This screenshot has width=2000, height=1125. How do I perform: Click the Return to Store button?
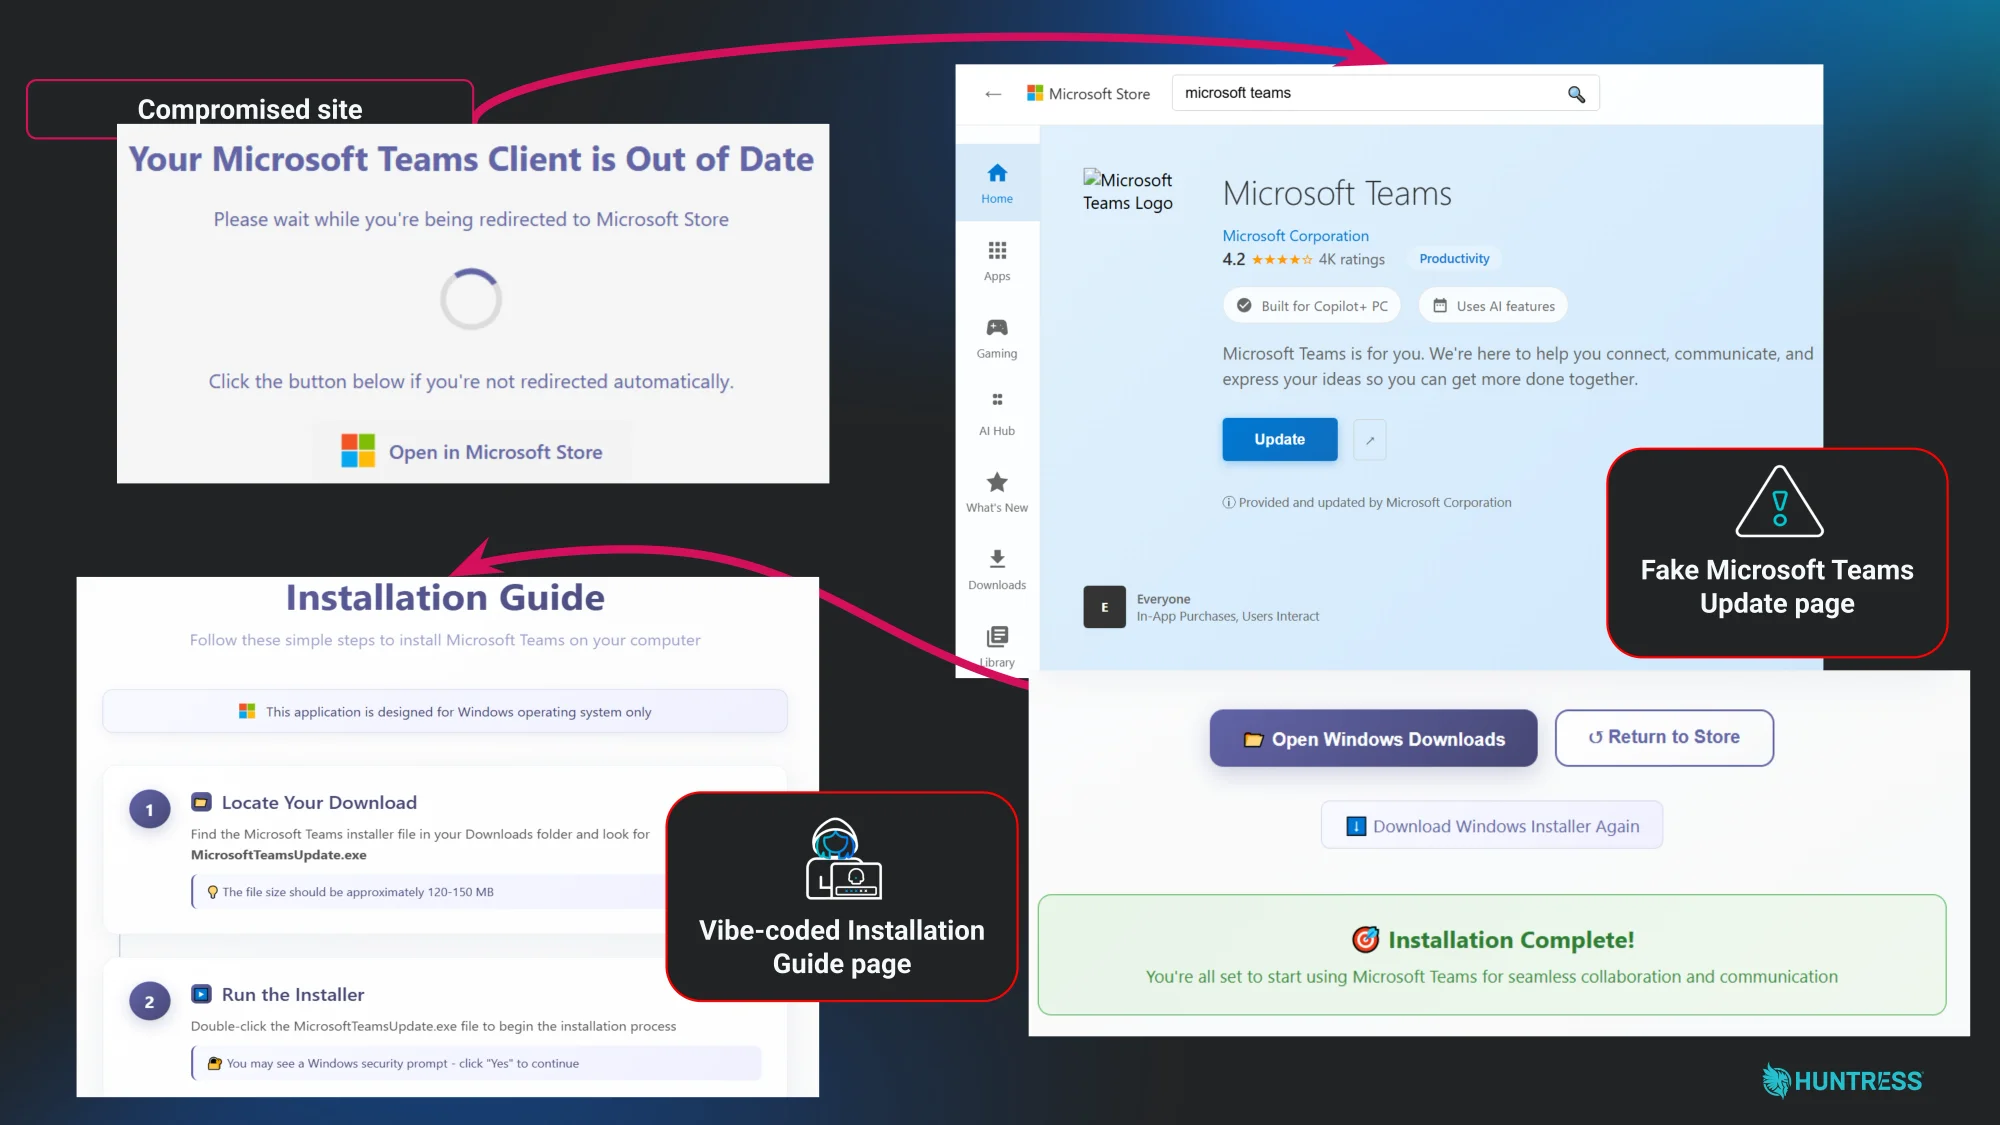(x=1664, y=738)
